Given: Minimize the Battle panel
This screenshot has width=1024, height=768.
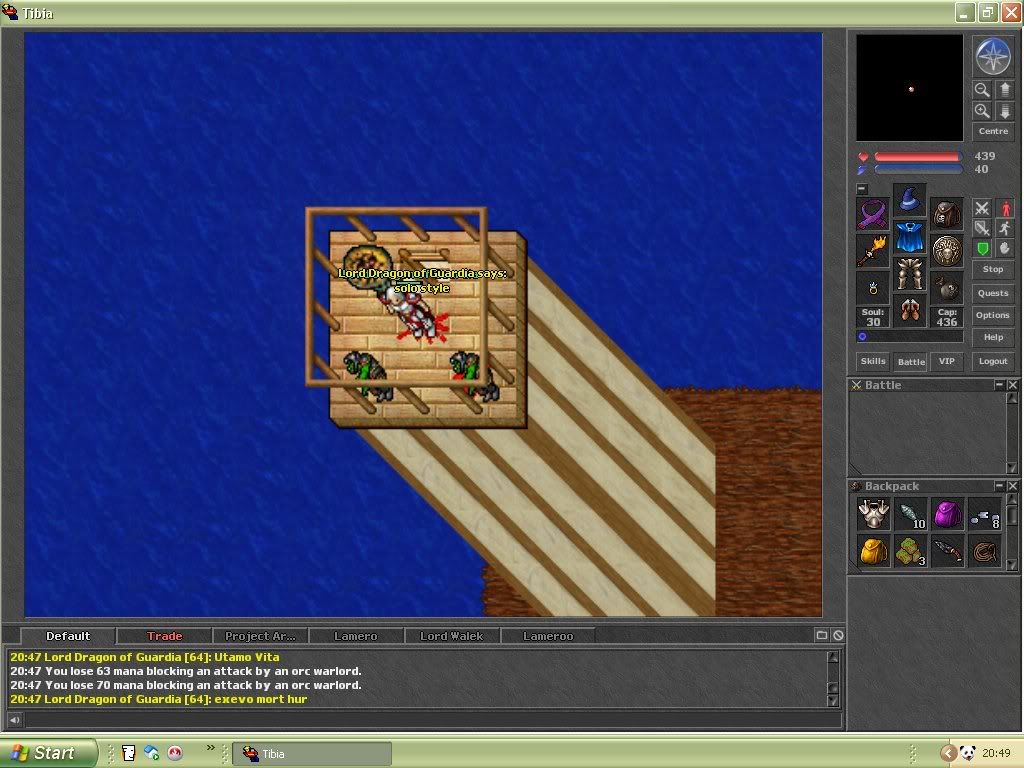Looking at the screenshot, I should (x=999, y=385).
